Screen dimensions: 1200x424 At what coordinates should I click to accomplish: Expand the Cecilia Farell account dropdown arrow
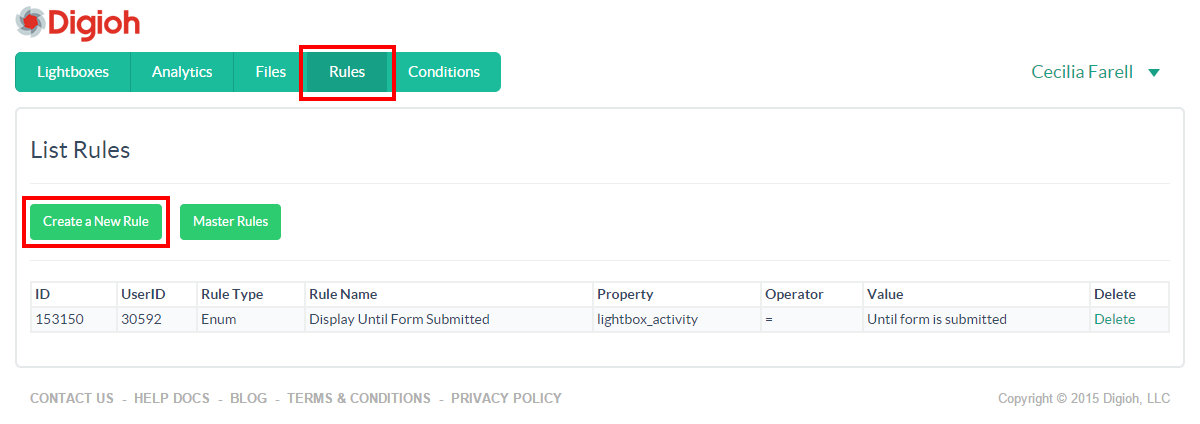[1154, 73]
